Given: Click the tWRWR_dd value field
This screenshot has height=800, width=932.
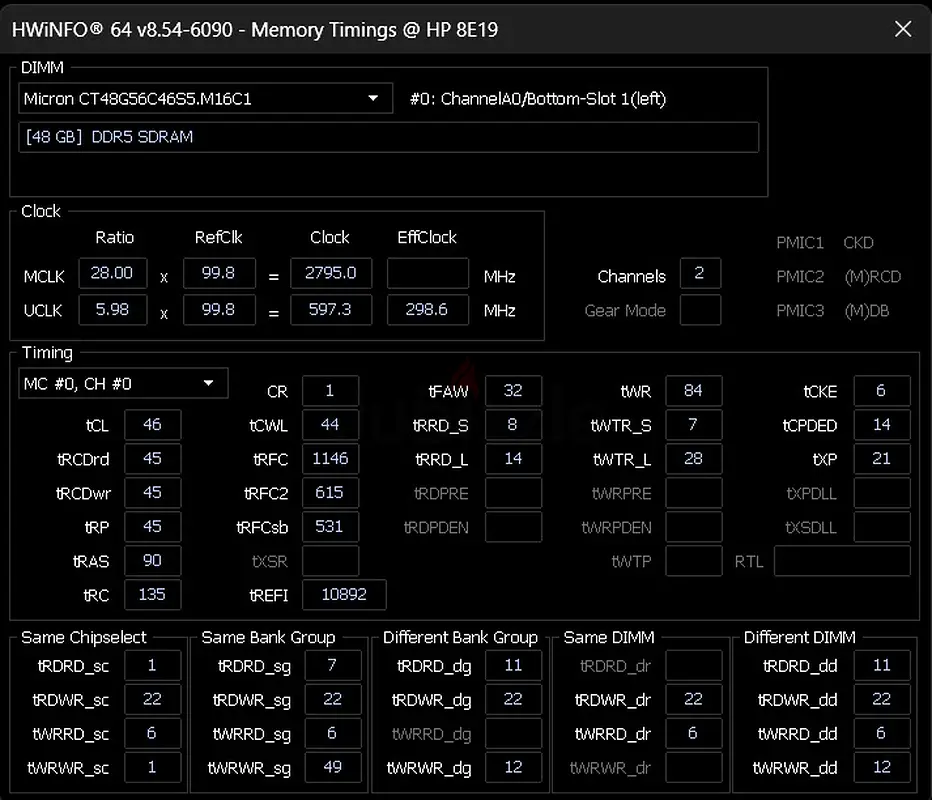Looking at the screenshot, I should tap(882, 767).
